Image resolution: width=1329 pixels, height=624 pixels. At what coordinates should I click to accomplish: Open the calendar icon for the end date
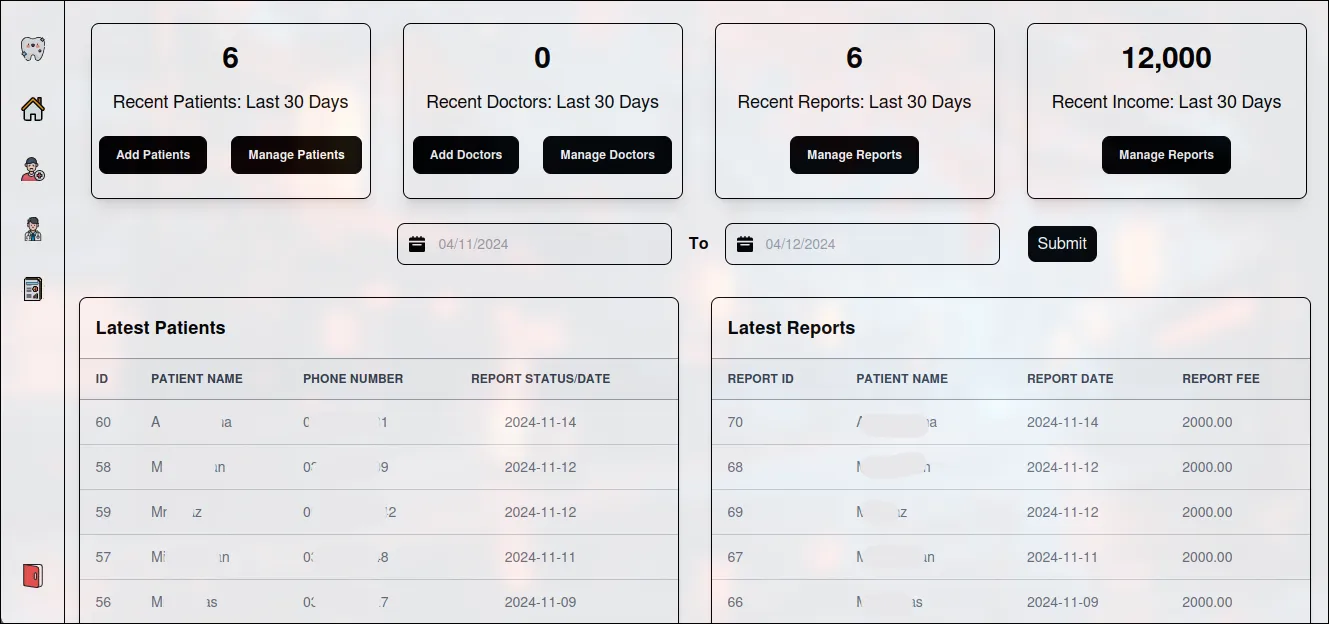746,242
